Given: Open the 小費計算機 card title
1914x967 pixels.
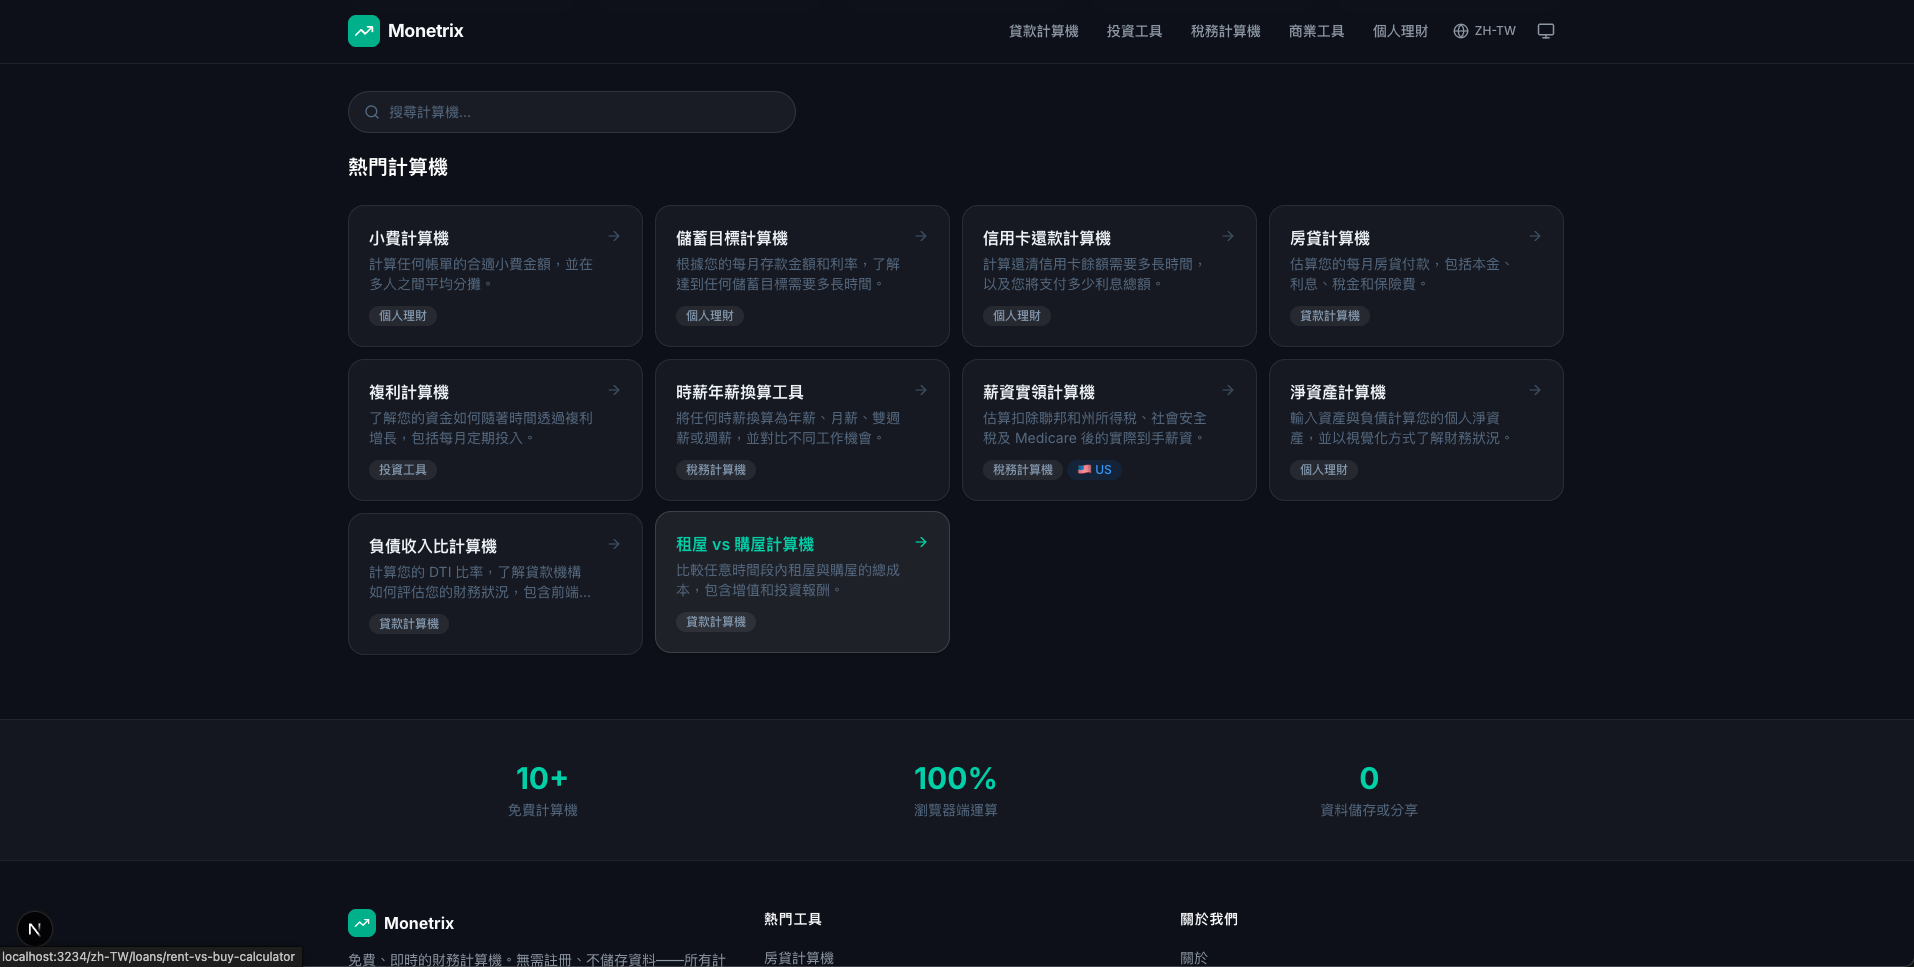Looking at the screenshot, I should 409,238.
